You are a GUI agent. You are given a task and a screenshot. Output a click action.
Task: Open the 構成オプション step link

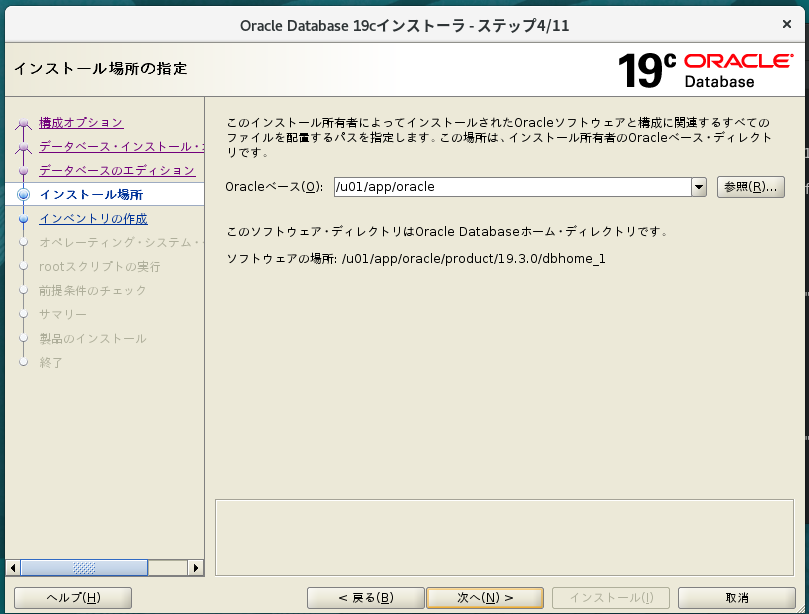click(81, 123)
